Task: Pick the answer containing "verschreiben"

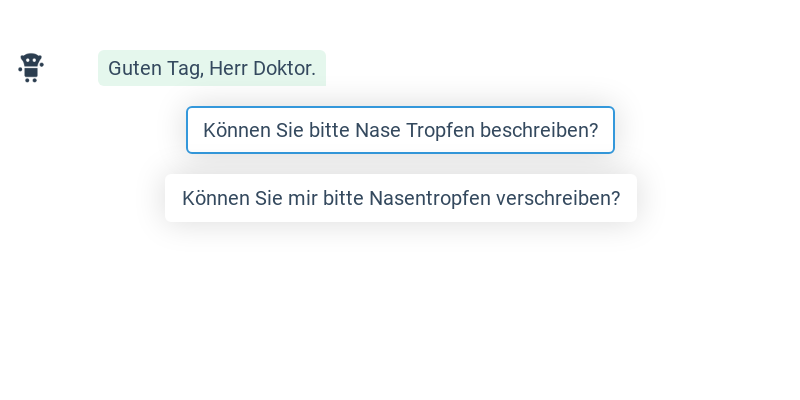Action: pyautogui.click(x=400, y=198)
